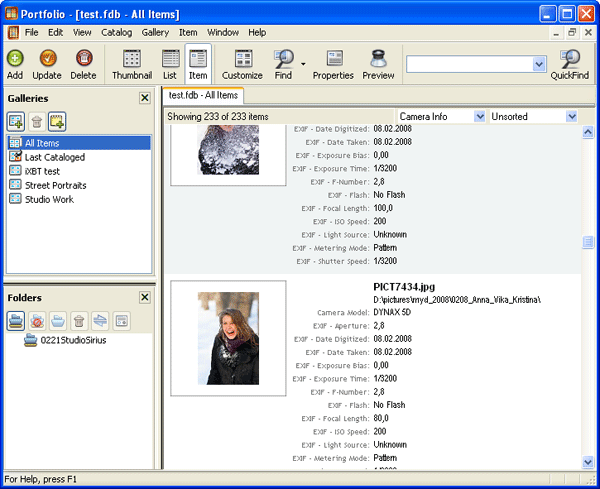The height and width of the screenshot is (489, 600).
Task: Open the View menu
Action: point(82,33)
